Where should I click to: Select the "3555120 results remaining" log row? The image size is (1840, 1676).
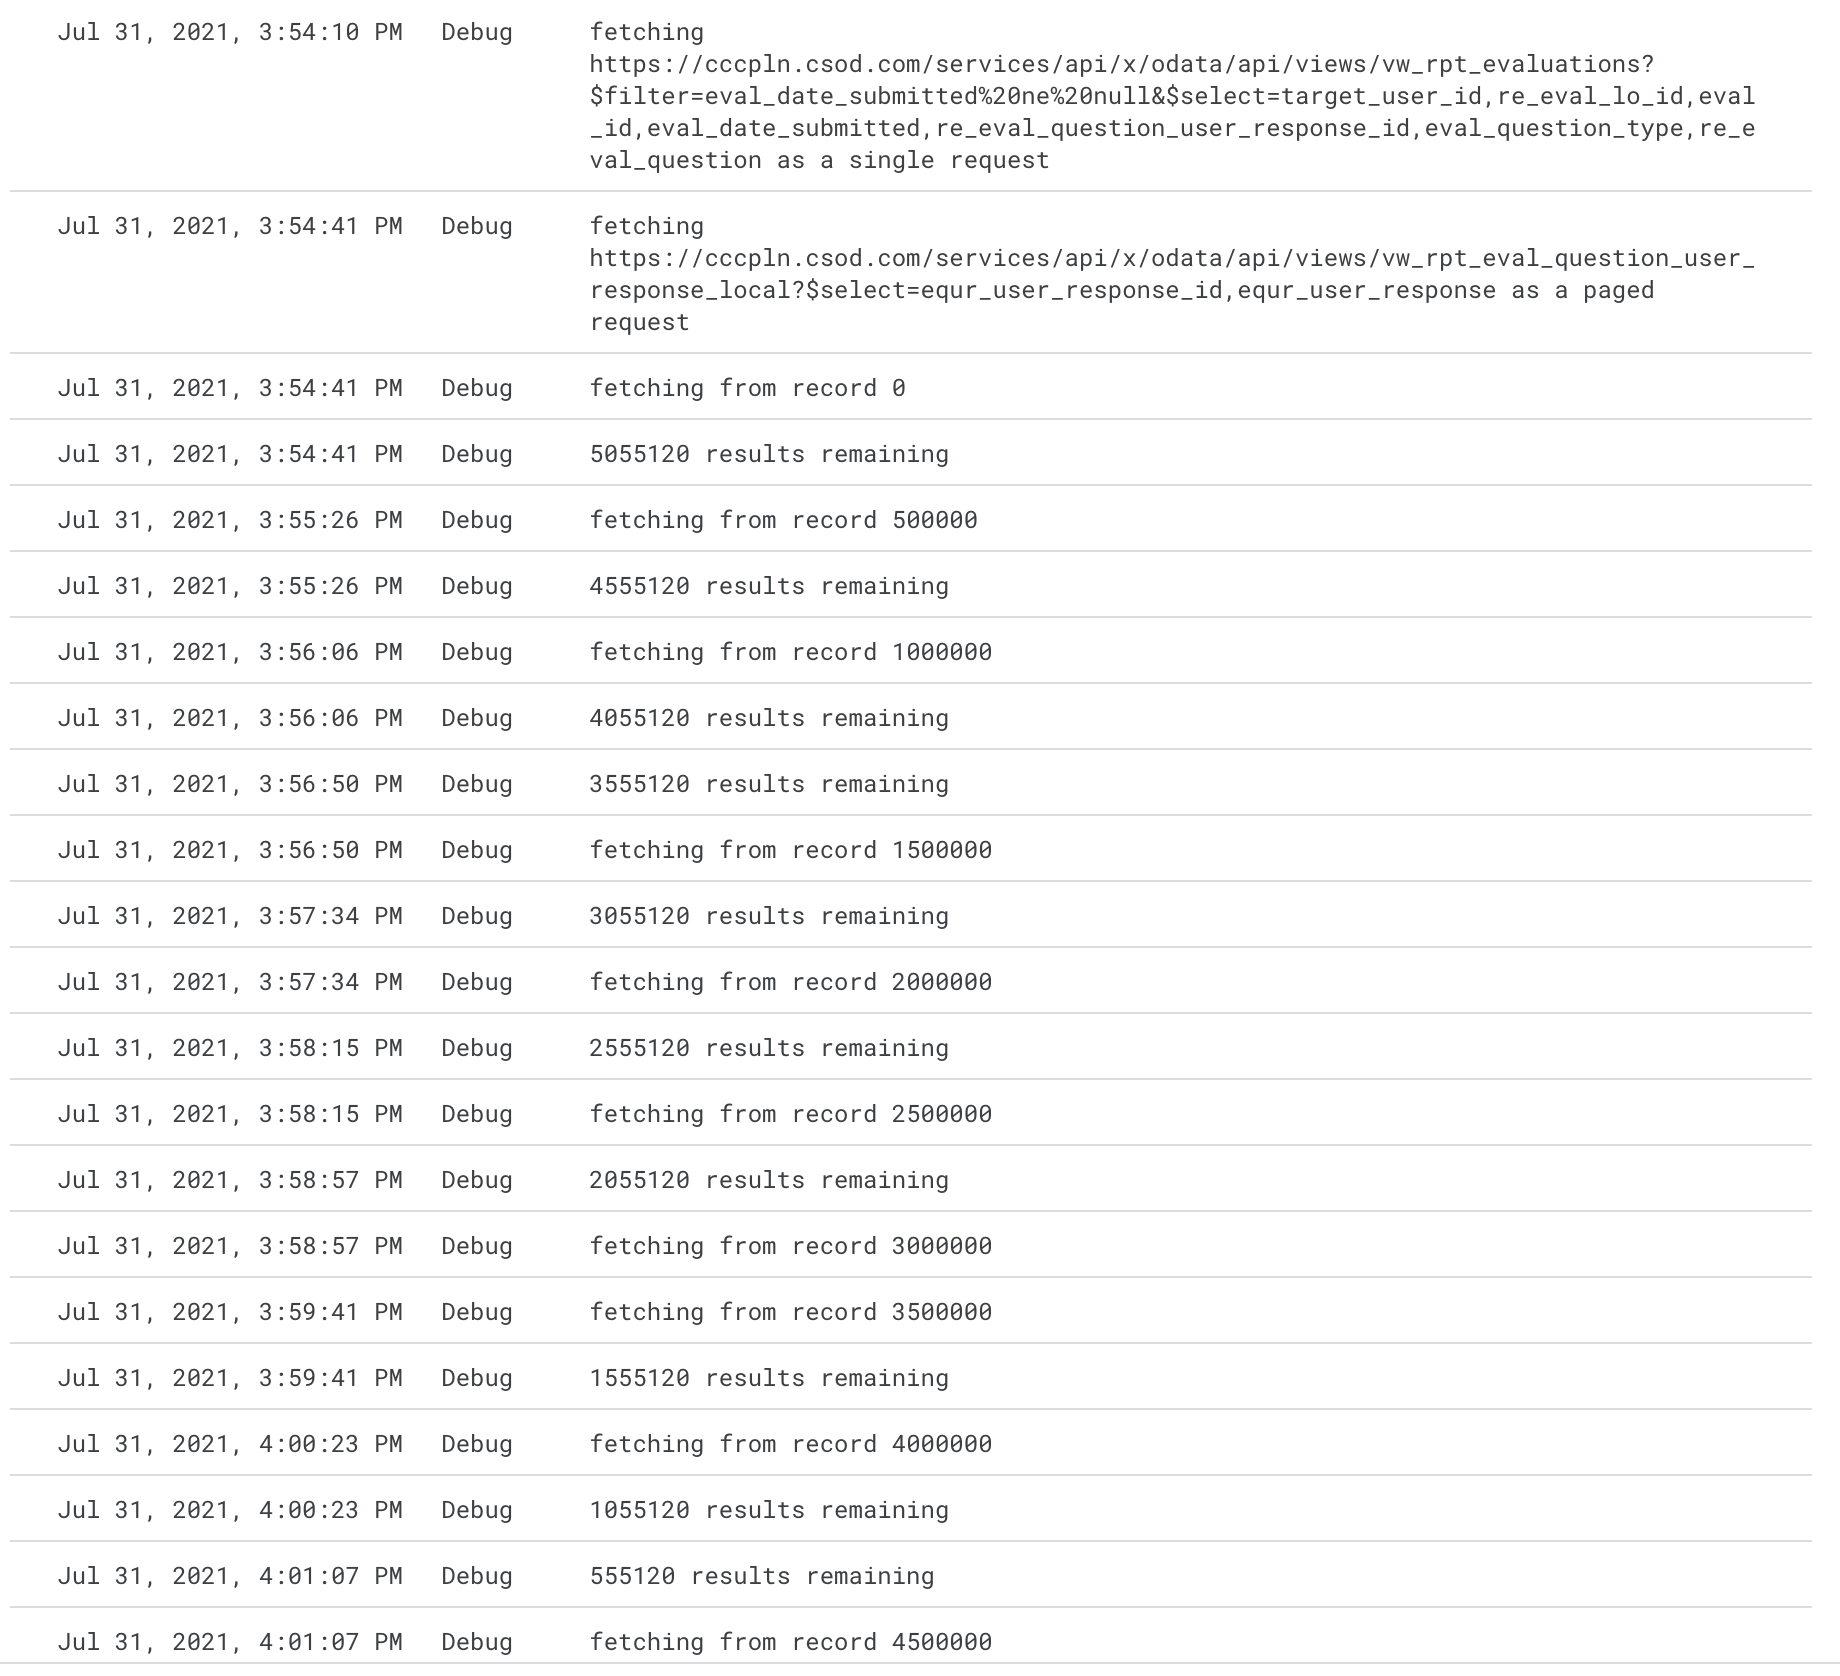(769, 784)
